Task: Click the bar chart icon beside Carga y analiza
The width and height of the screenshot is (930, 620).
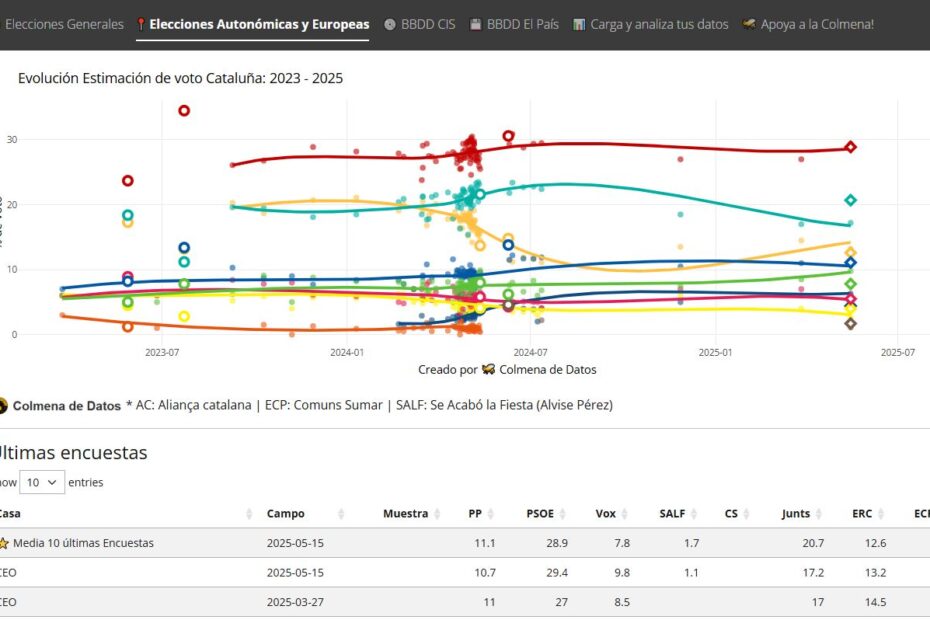Action: [x=577, y=24]
